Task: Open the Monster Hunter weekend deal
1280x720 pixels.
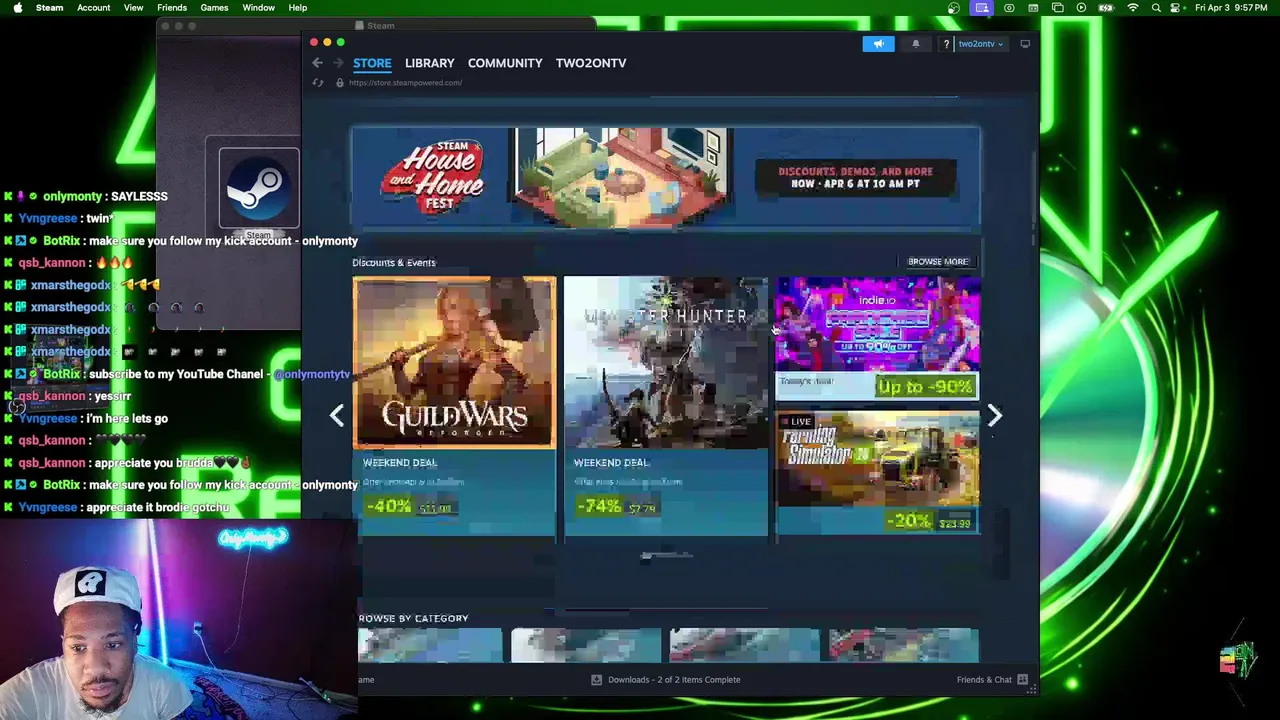Action: 666,406
